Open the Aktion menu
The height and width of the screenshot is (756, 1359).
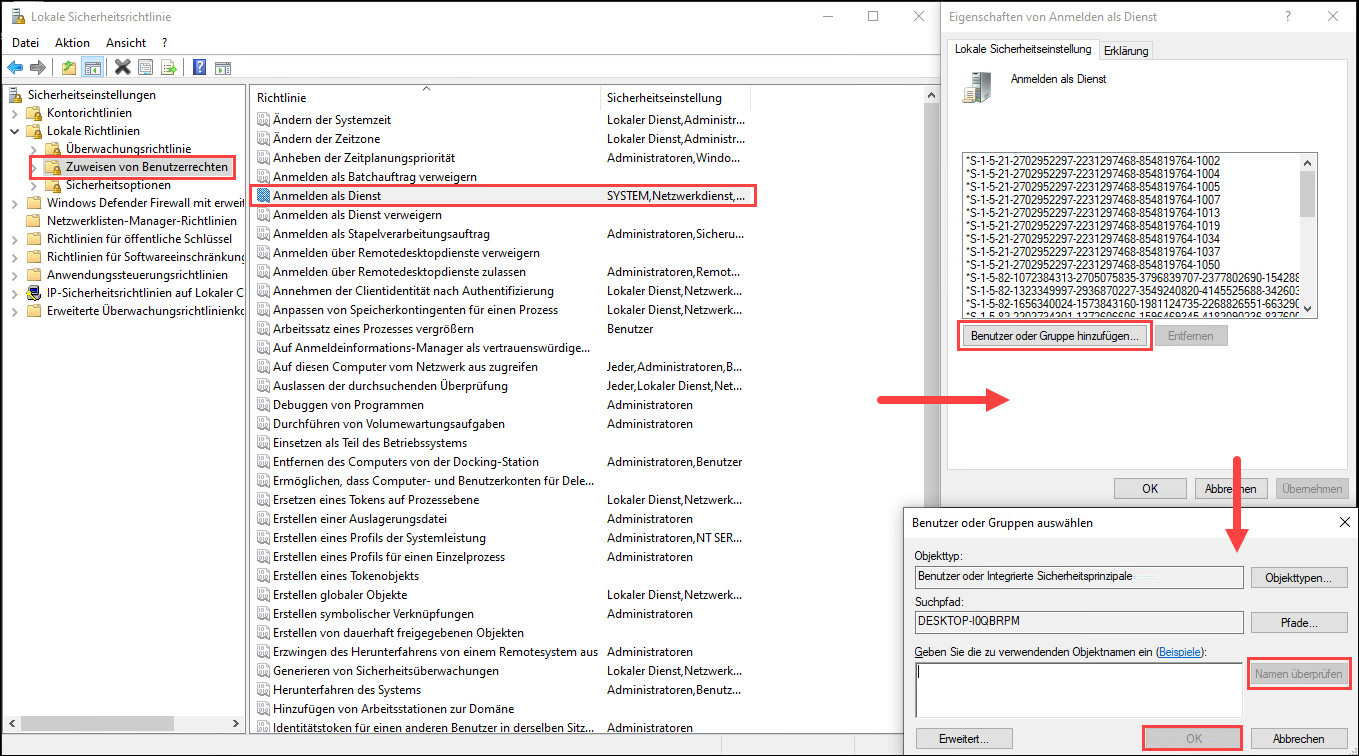pos(72,43)
